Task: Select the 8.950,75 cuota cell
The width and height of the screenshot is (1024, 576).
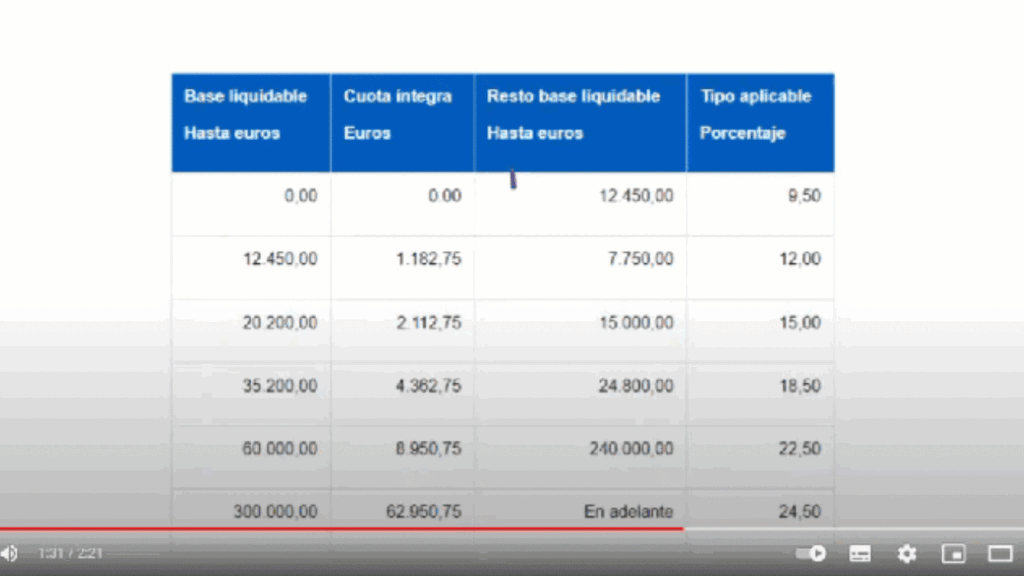Action: (x=402, y=457)
